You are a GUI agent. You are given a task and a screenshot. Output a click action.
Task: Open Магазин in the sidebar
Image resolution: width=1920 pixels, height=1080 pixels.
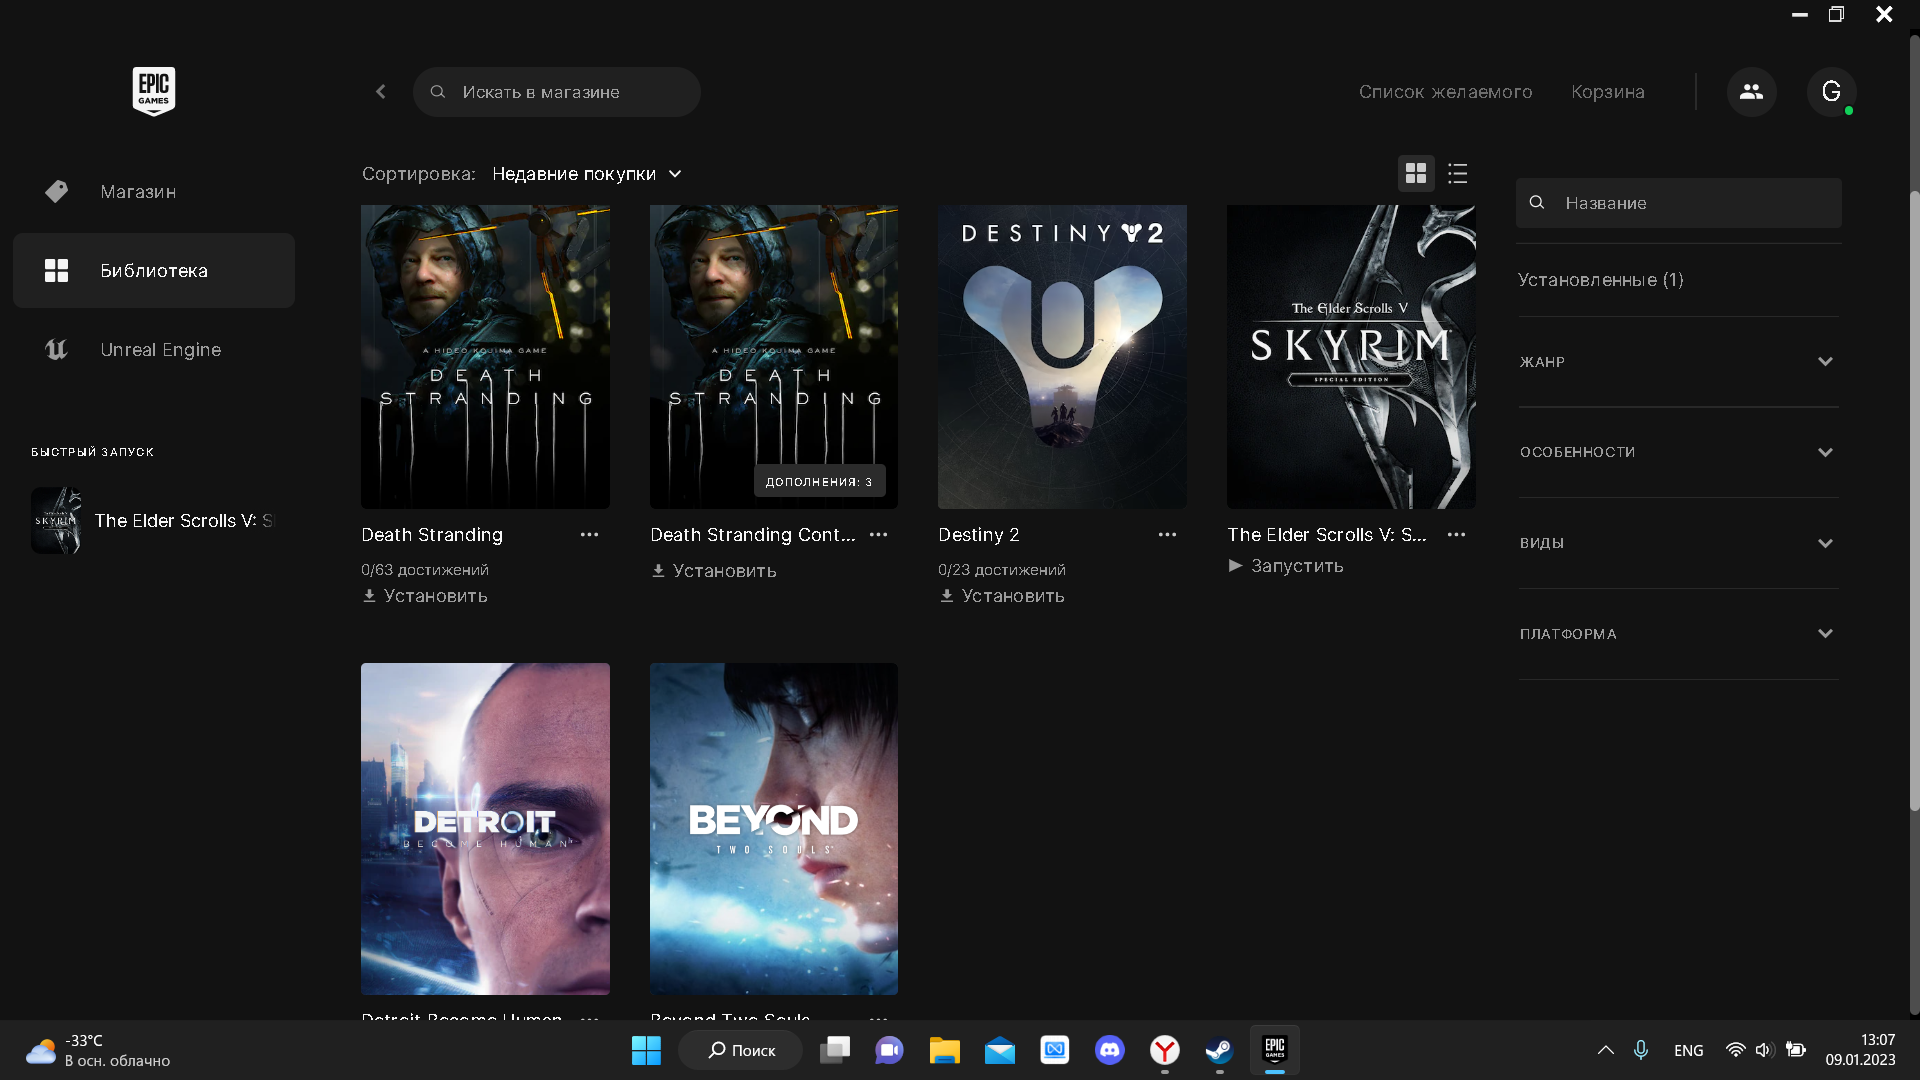coord(154,191)
